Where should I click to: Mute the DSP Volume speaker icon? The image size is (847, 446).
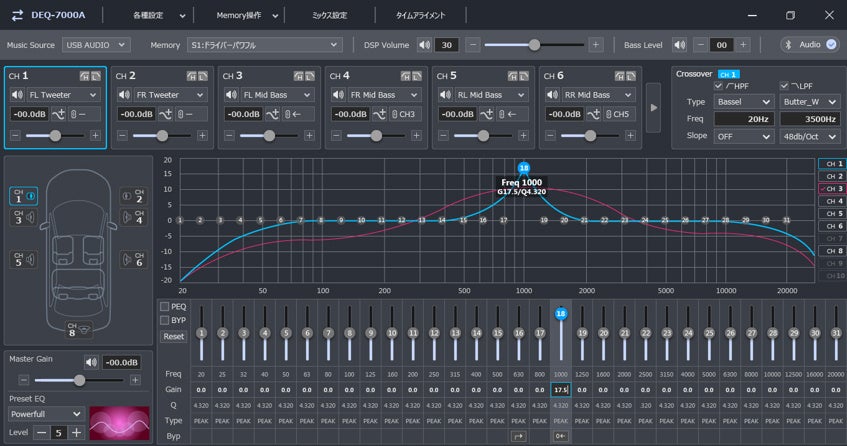tap(424, 45)
